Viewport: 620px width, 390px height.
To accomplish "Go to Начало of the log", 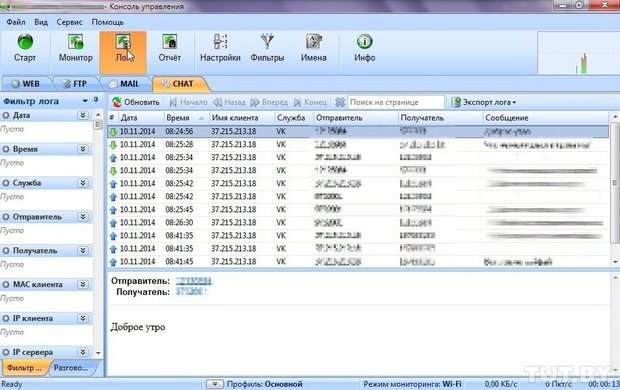I will pos(188,102).
